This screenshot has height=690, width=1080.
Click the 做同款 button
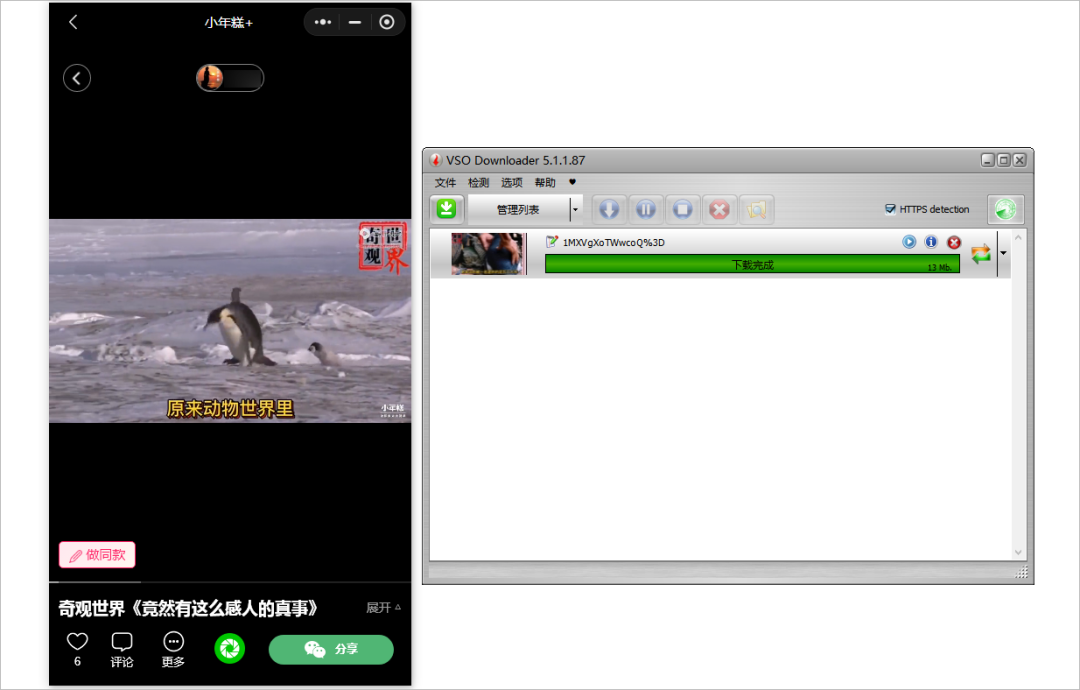coord(97,554)
